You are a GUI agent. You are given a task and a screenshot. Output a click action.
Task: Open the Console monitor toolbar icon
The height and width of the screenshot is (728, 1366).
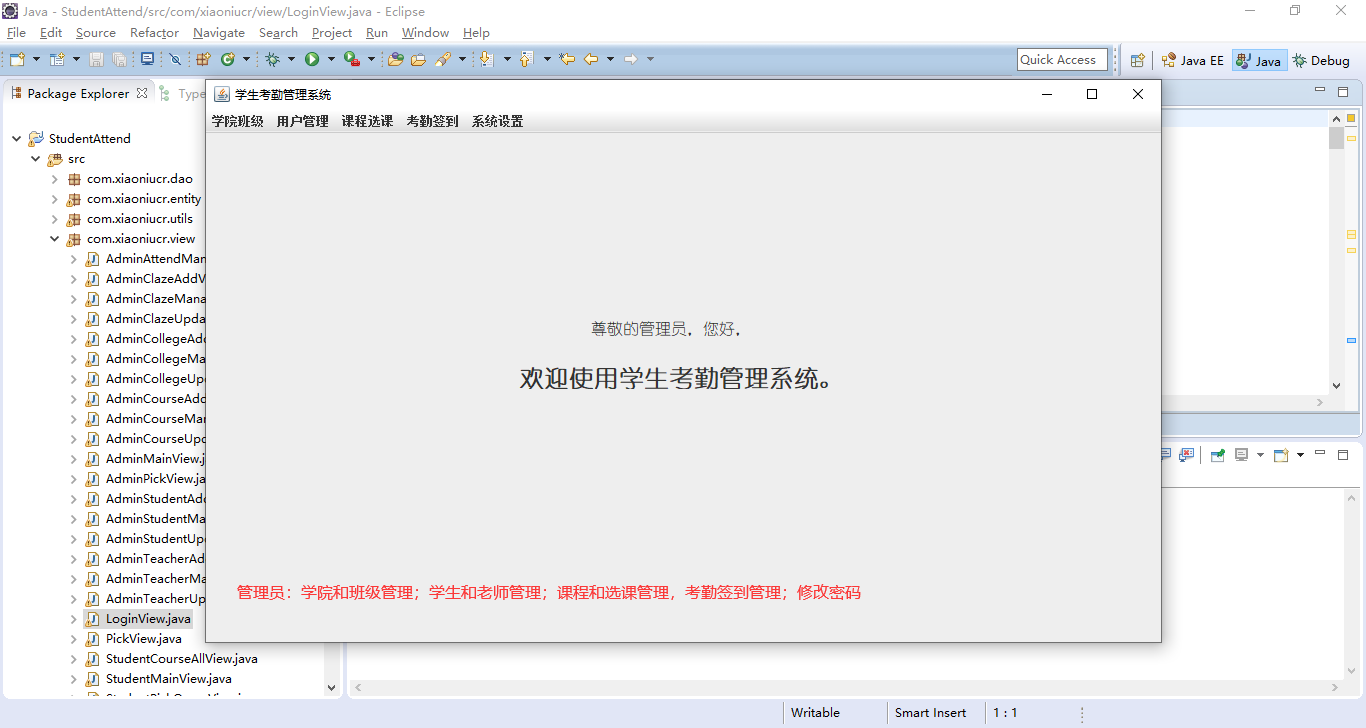[147, 59]
